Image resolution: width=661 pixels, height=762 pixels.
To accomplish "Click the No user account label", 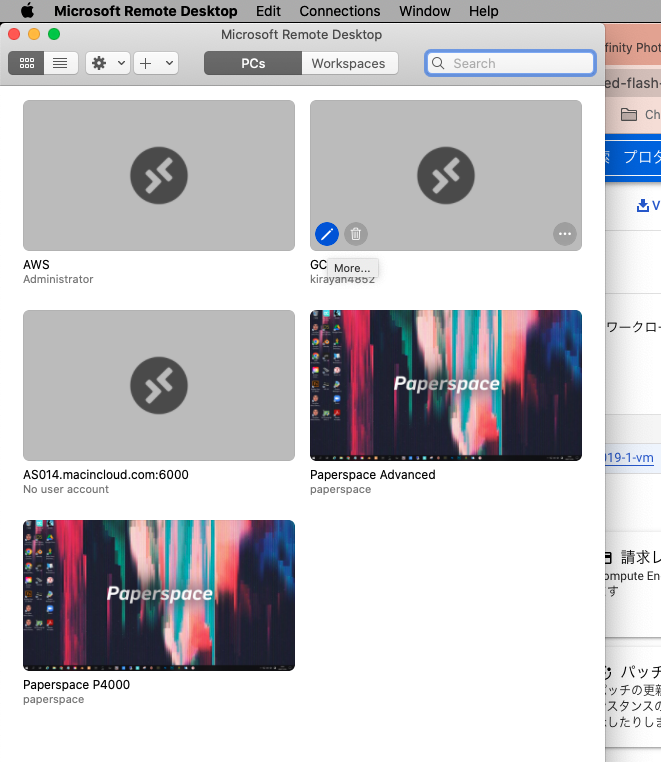I will (66, 489).
